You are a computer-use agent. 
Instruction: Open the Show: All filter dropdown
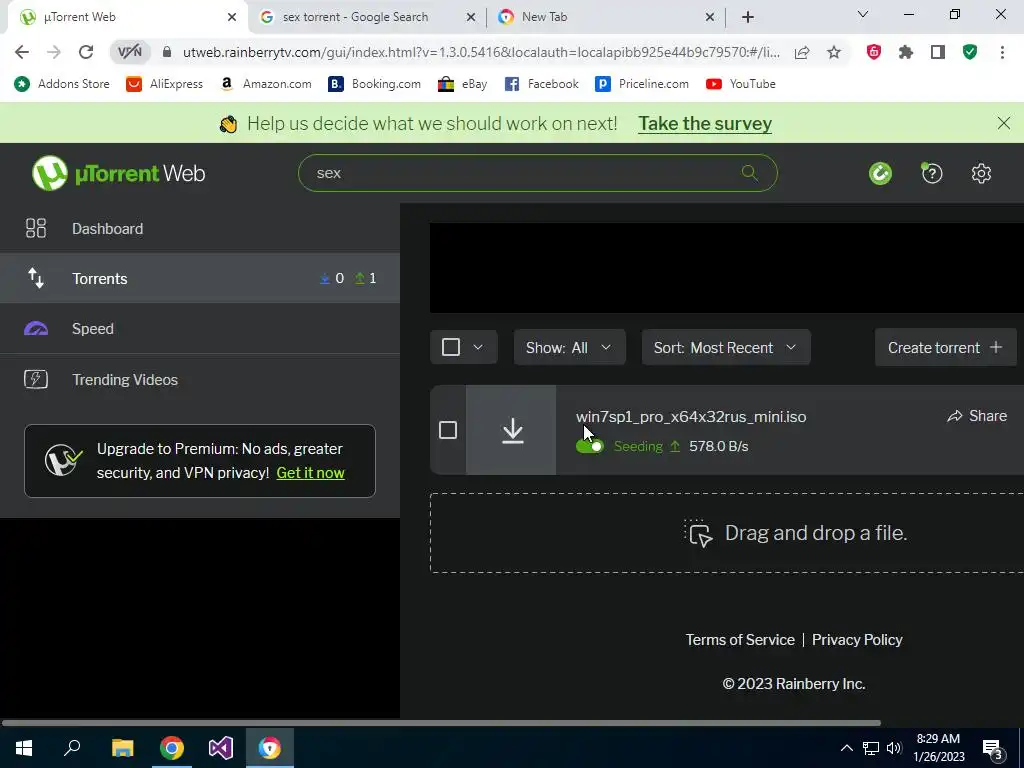click(x=569, y=347)
